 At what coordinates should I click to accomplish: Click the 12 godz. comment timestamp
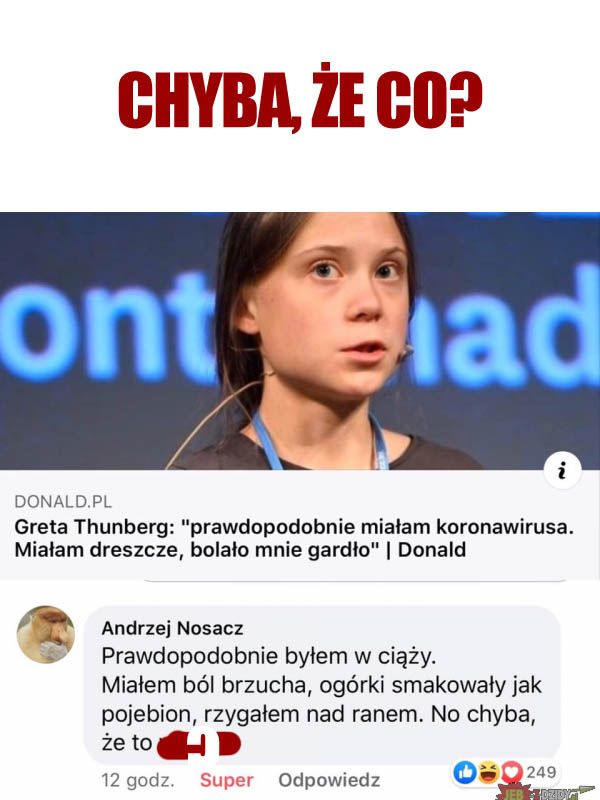138,780
